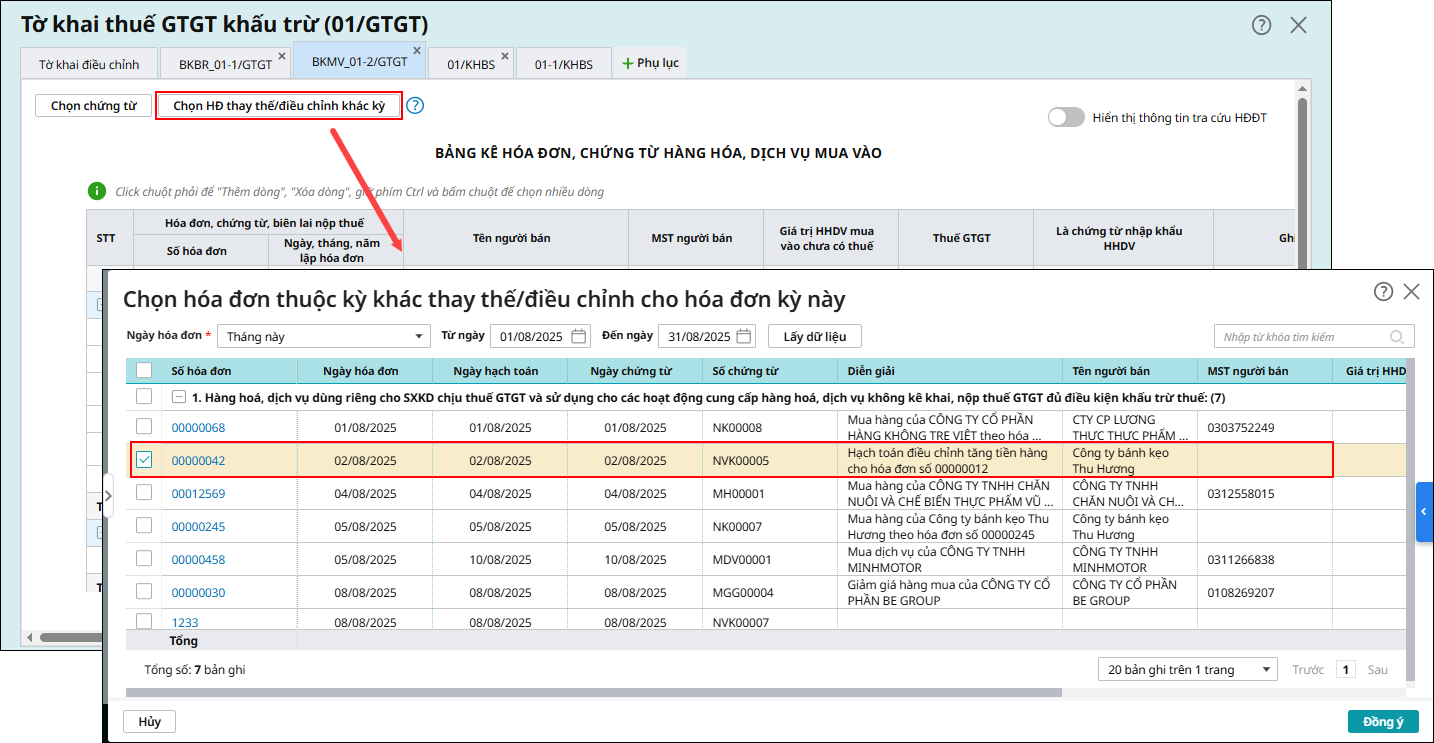This screenshot has height=743, width=1434.
Task: Click the dialog's horizontal scrollbar
Action: click(x=590, y=692)
